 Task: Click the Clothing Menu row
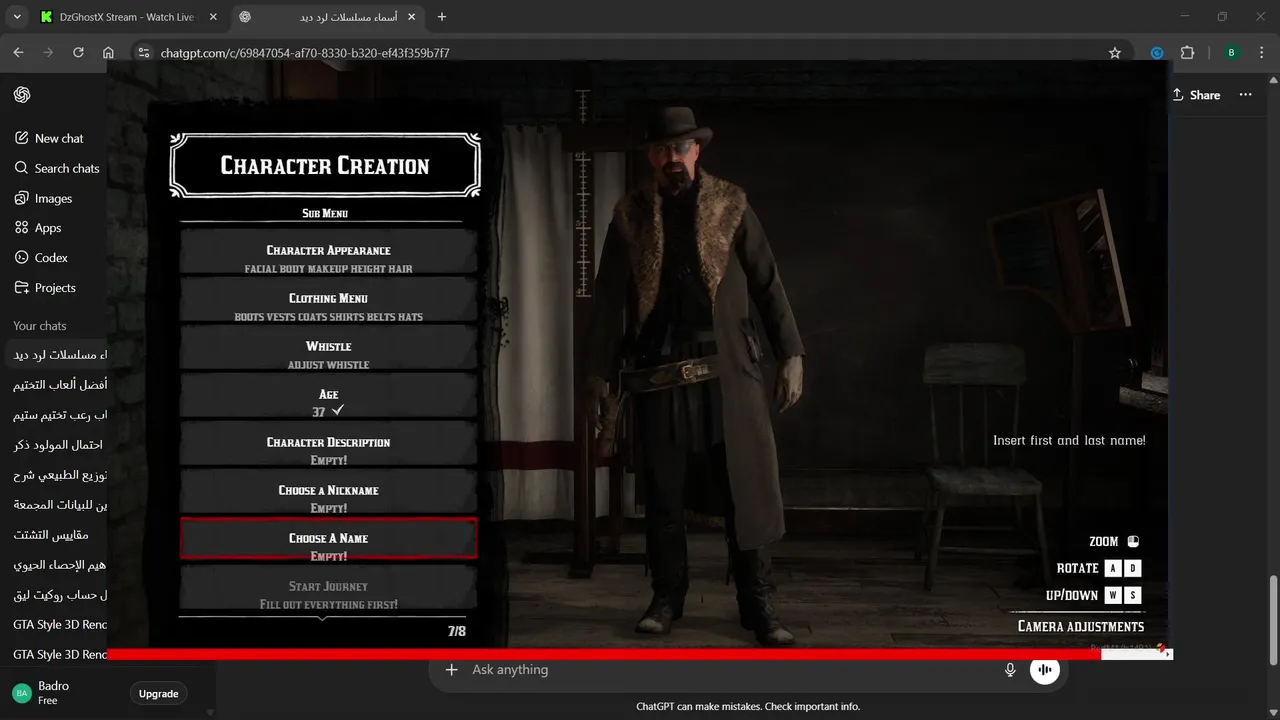coord(328,301)
